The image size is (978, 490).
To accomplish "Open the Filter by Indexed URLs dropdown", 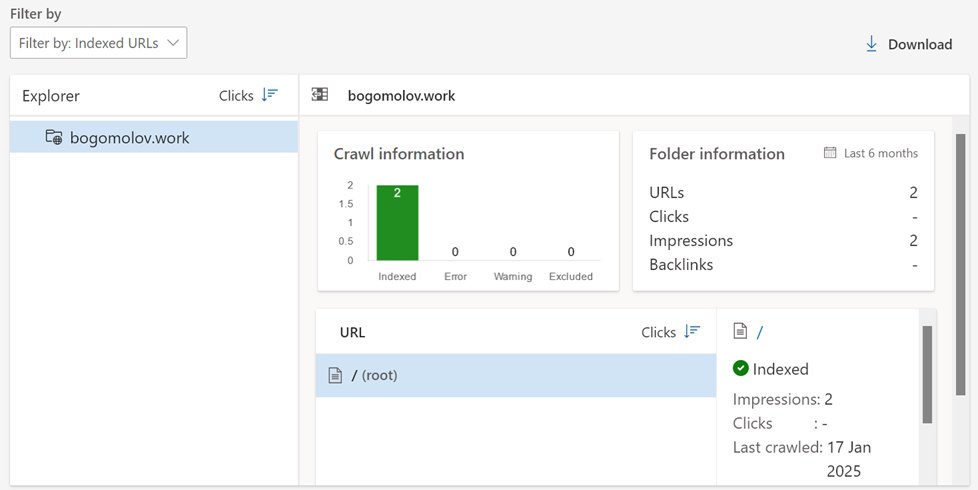I will [x=98, y=43].
